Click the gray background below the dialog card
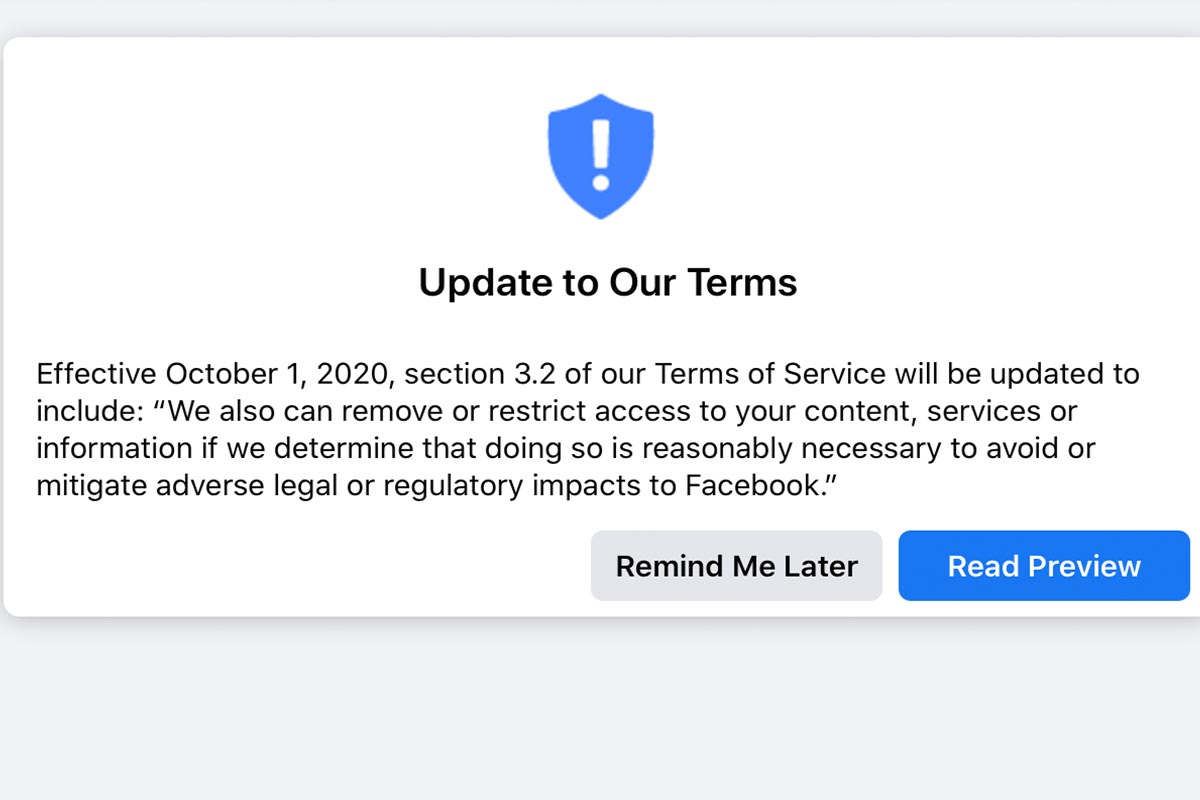The width and height of the screenshot is (1200, 800). [x=600, y=710]
